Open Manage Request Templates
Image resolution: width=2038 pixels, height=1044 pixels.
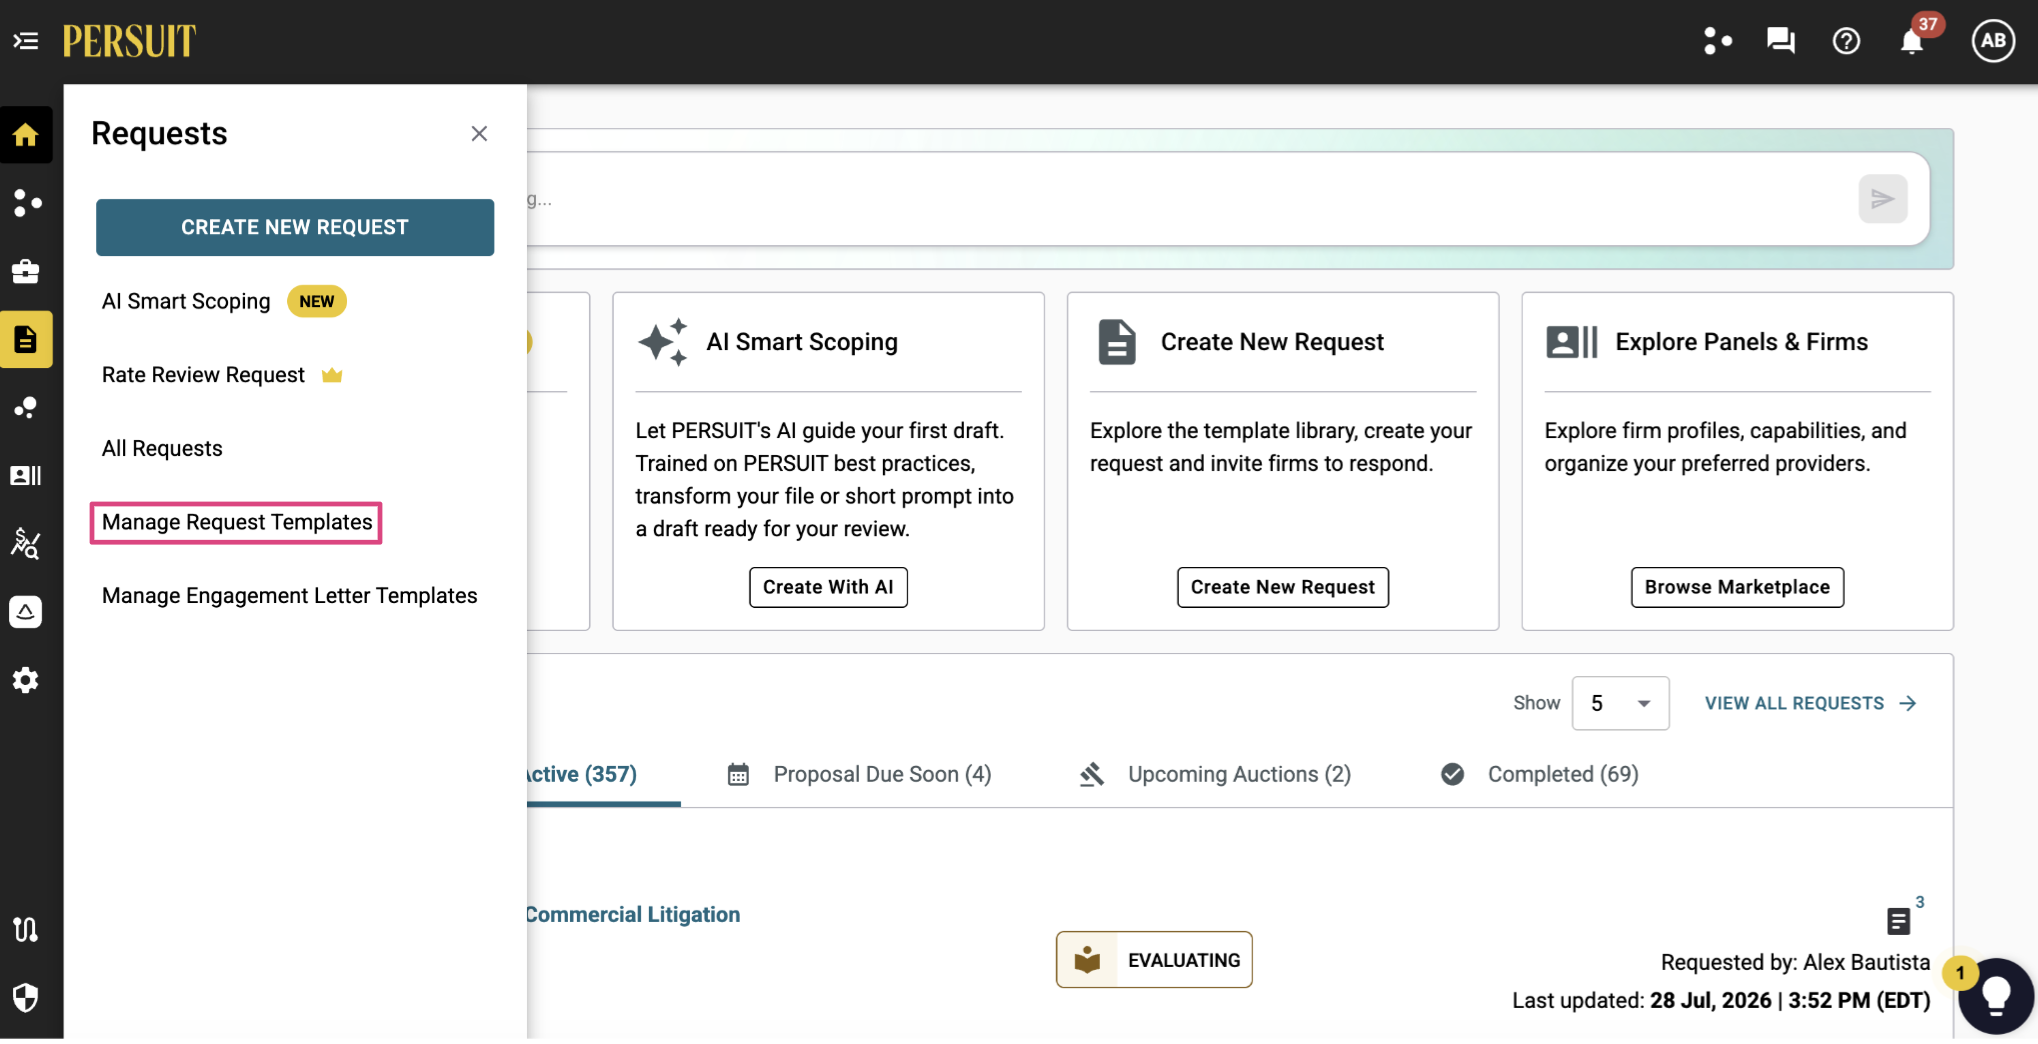click(x=237, y=522)
